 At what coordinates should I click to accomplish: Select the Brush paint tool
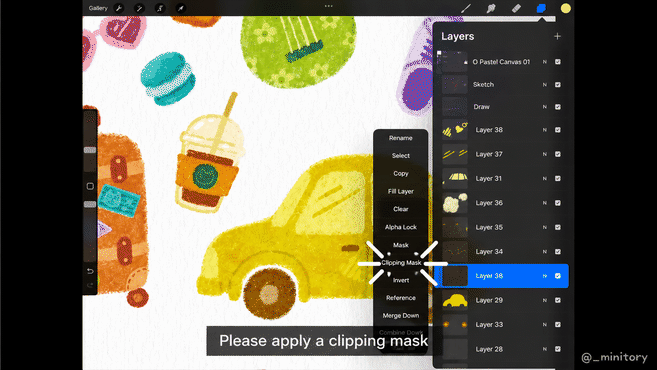pyautogui.click(x=466, y=8)
